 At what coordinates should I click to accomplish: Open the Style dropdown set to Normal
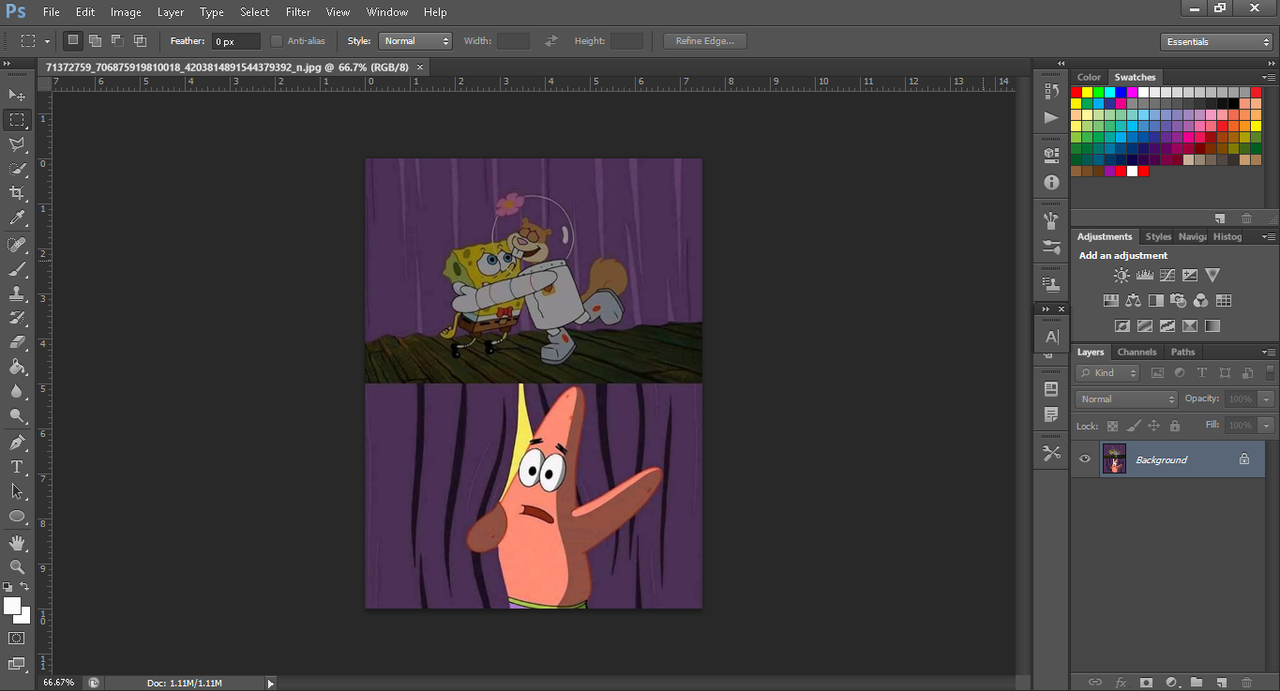pyautogui.click(x=416, y=41)
